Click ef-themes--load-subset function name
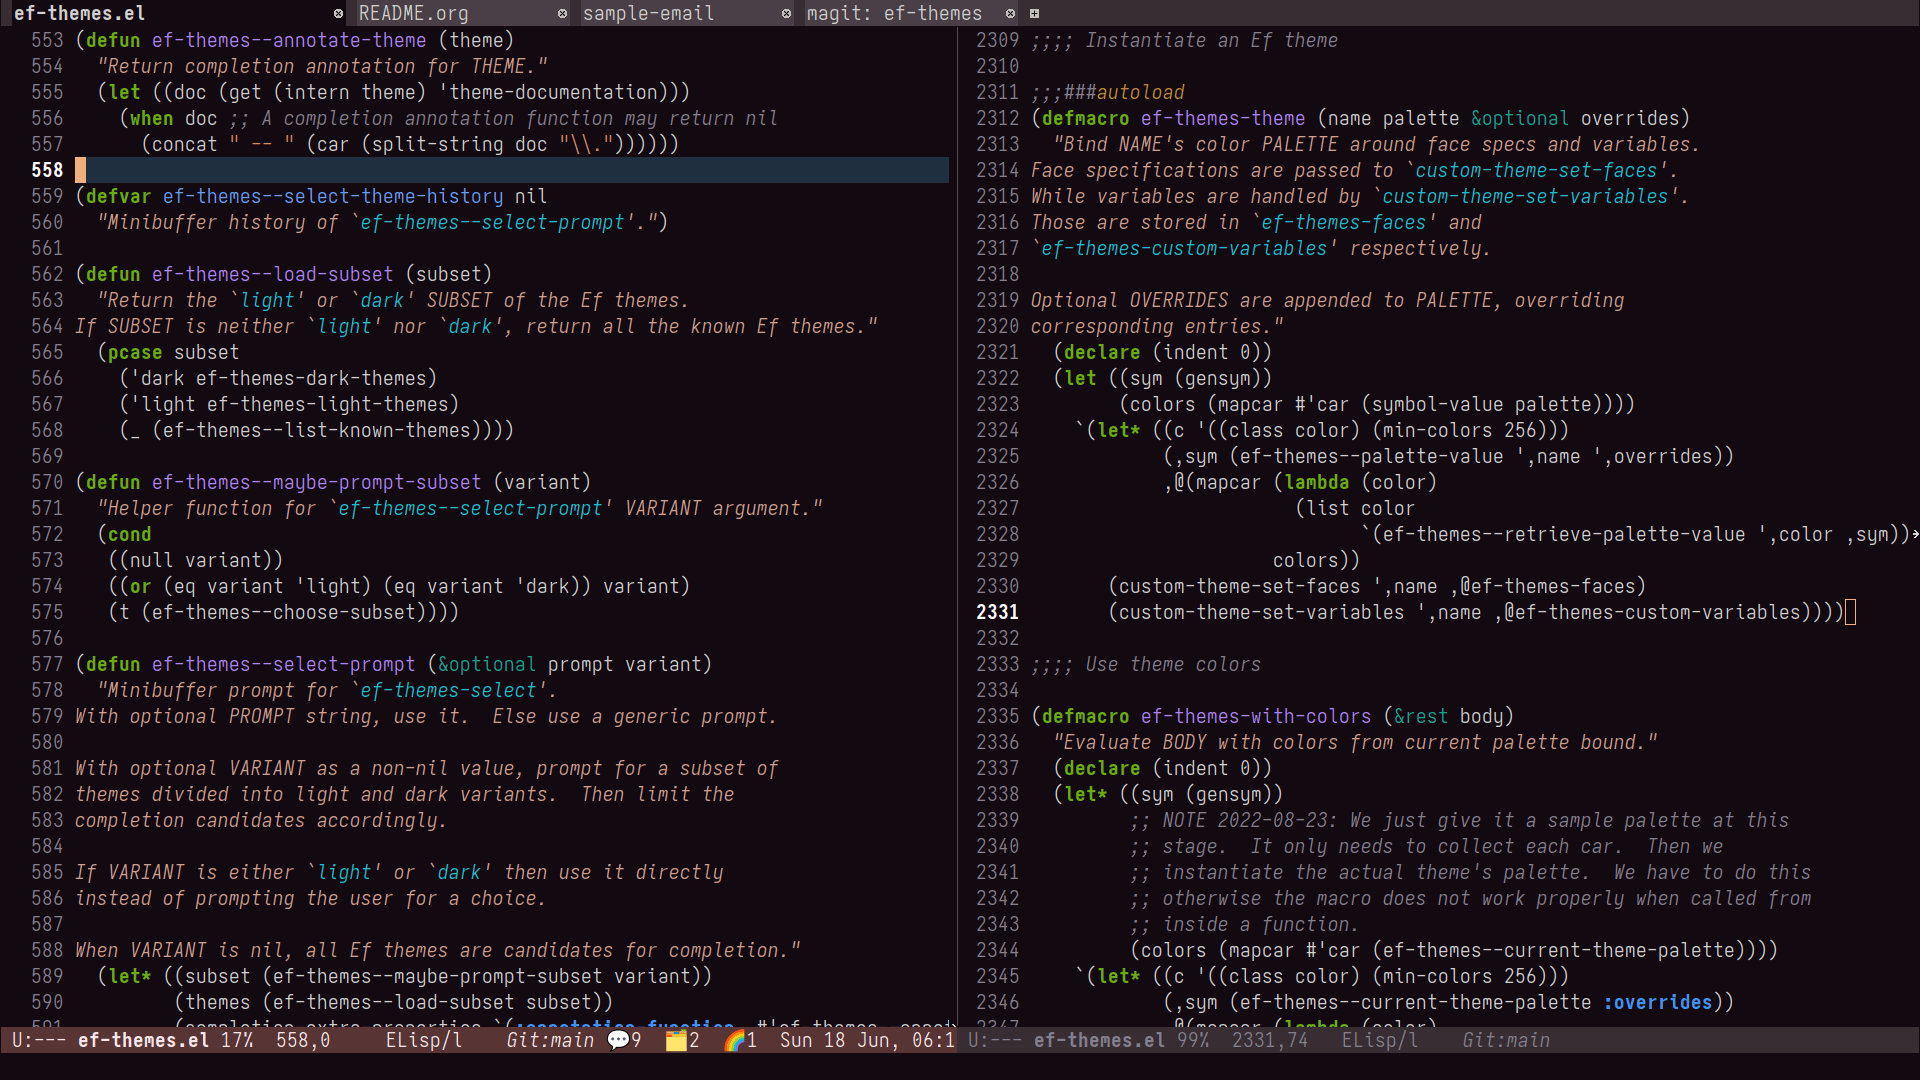1920x1080 pixels. pos(272,274)
